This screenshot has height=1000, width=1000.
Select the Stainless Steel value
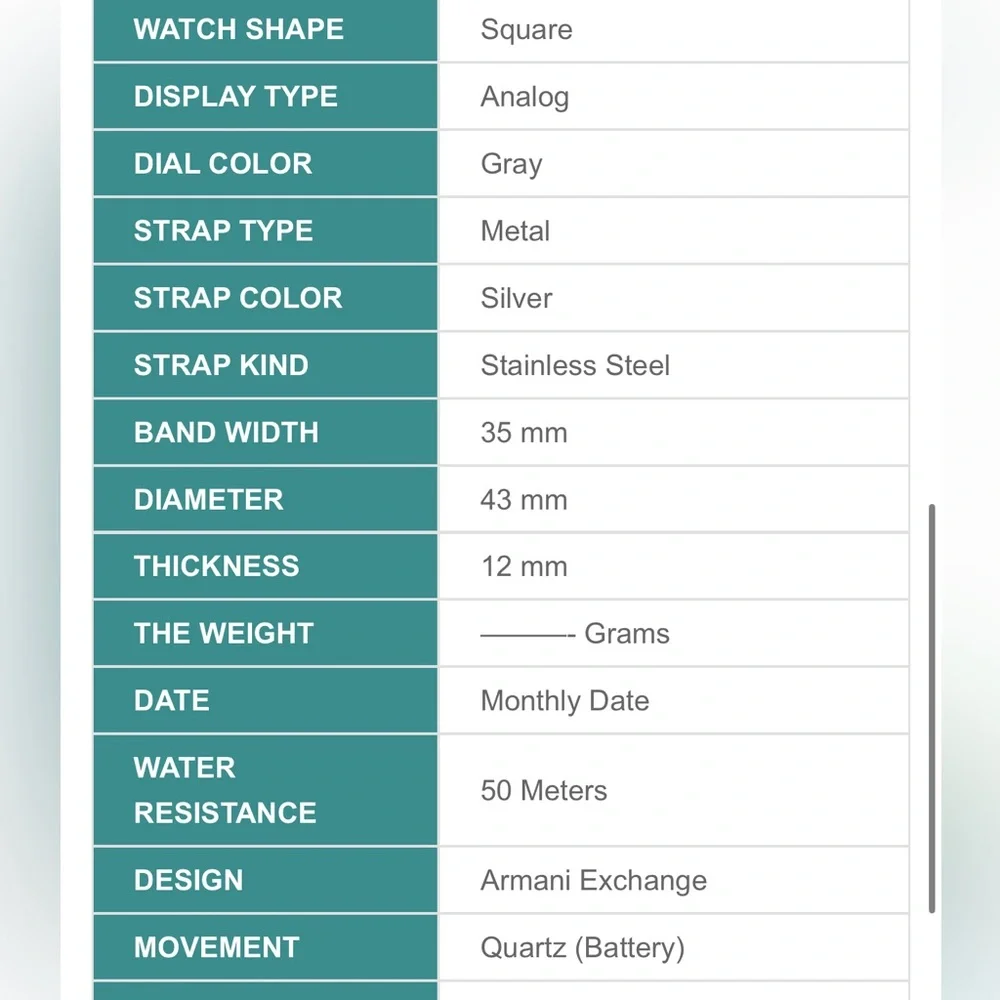tap(575, 365)
